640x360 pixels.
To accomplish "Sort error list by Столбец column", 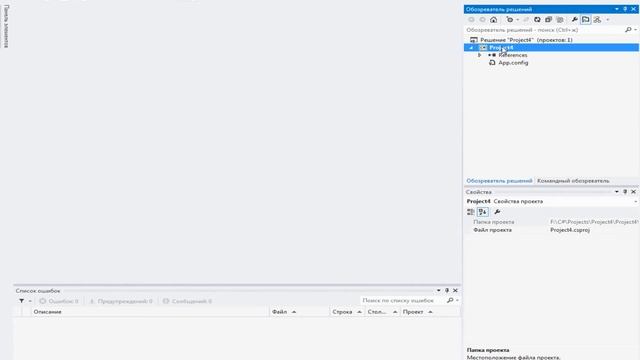I will pos(382,312).
